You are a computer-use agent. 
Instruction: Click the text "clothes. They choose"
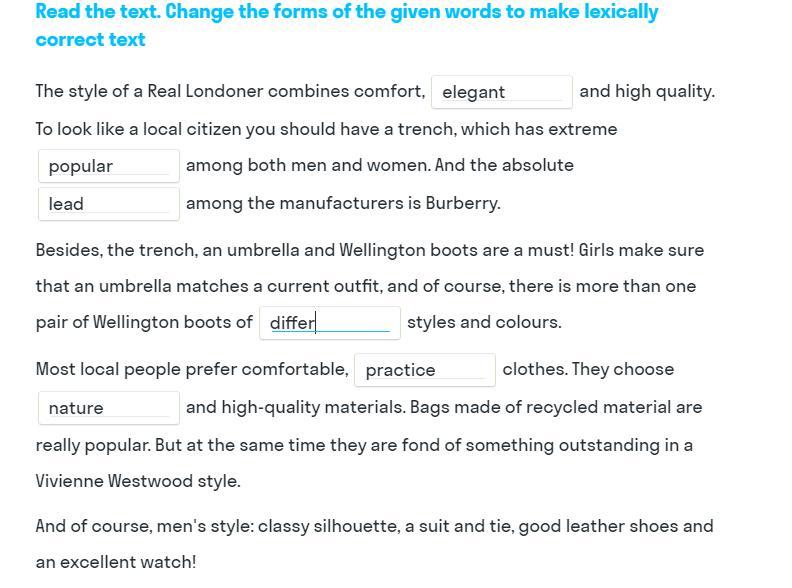(x=588, y=369)
